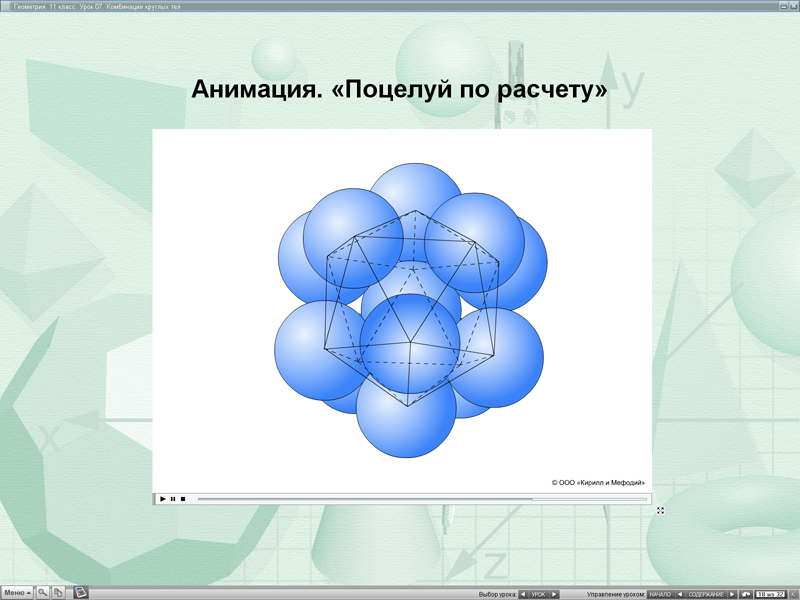Go to next lesson arrow

554,594
